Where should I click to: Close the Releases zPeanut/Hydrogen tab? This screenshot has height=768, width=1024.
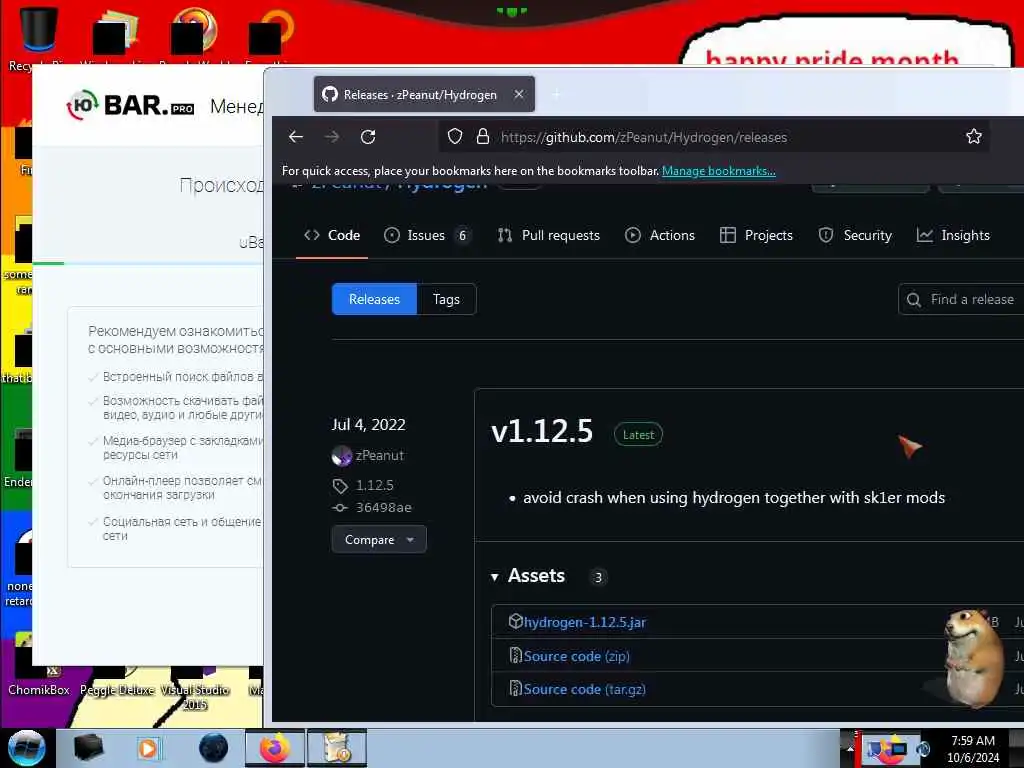pos(519,94)
